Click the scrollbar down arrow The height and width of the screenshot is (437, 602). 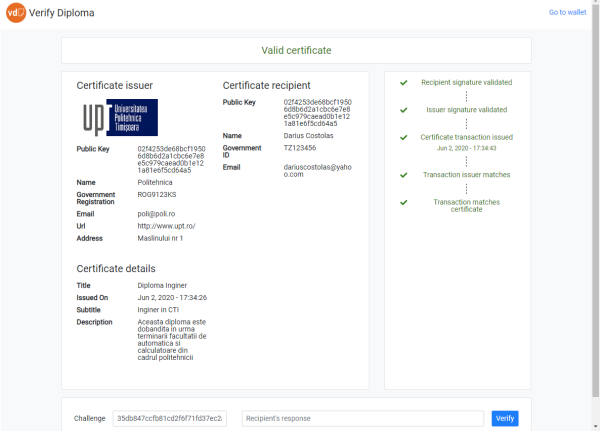[x=595, y=427]
